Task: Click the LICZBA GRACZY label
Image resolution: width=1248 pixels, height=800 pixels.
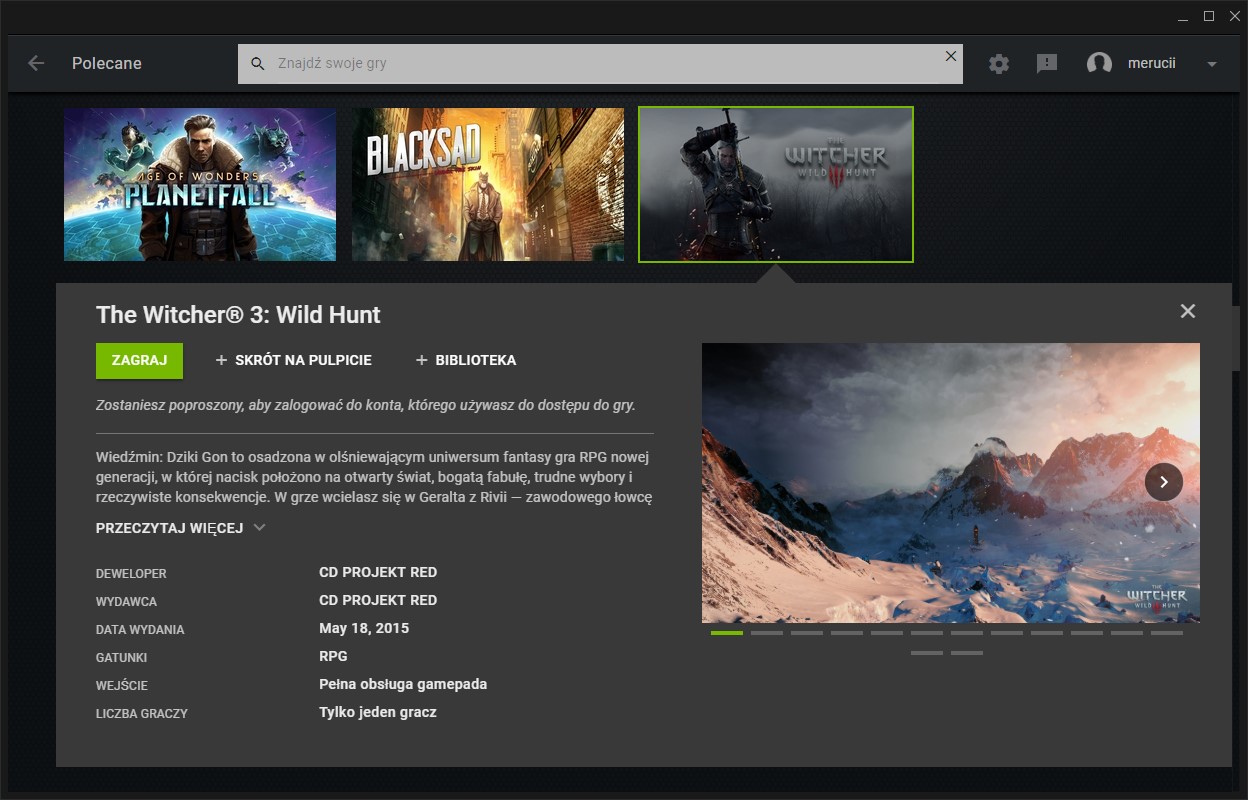Action: pyautogui.click(x=142, y=714)
